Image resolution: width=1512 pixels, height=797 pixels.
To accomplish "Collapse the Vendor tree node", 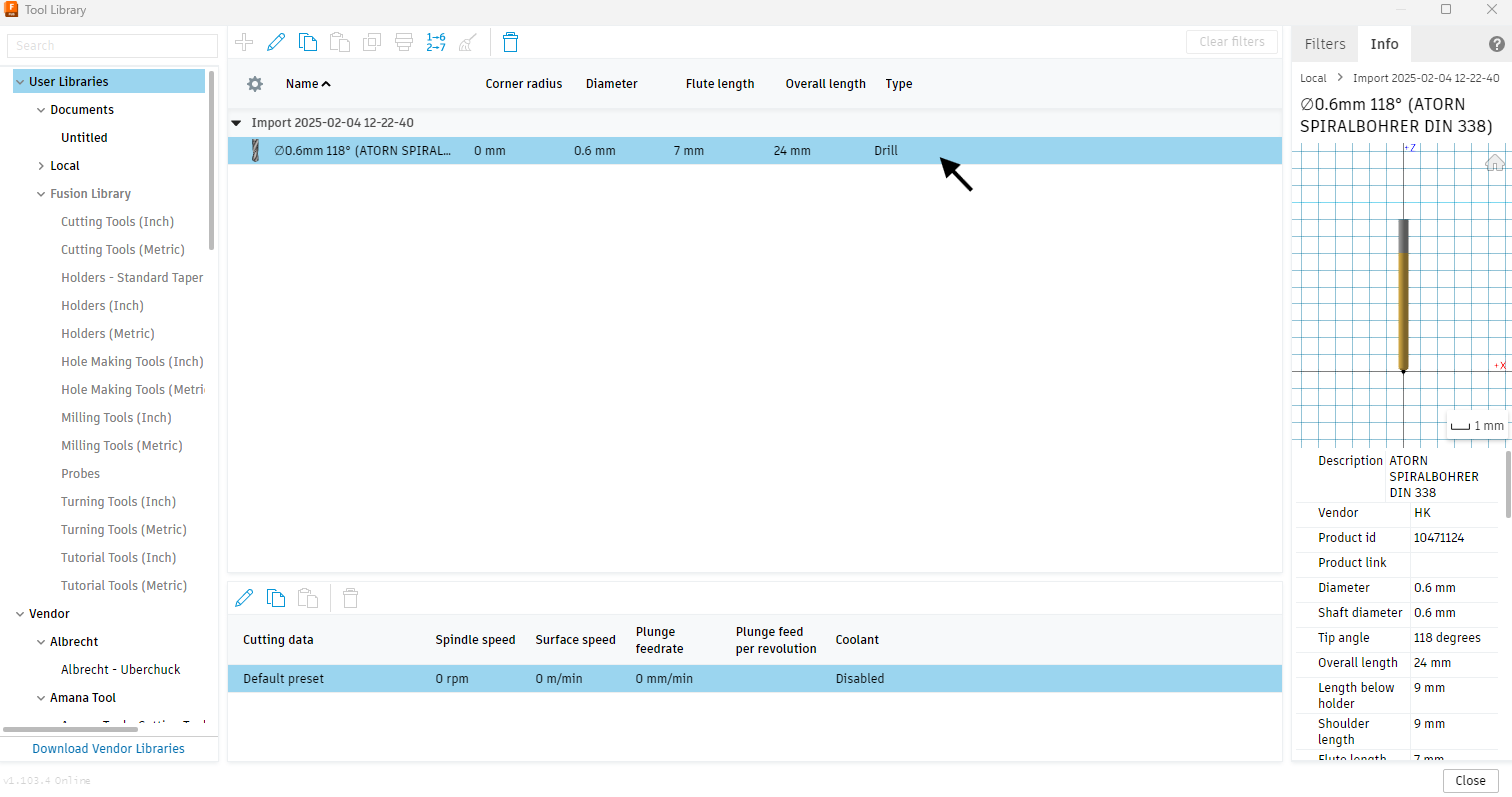I will pyautogui.click(x=20, y=614).
